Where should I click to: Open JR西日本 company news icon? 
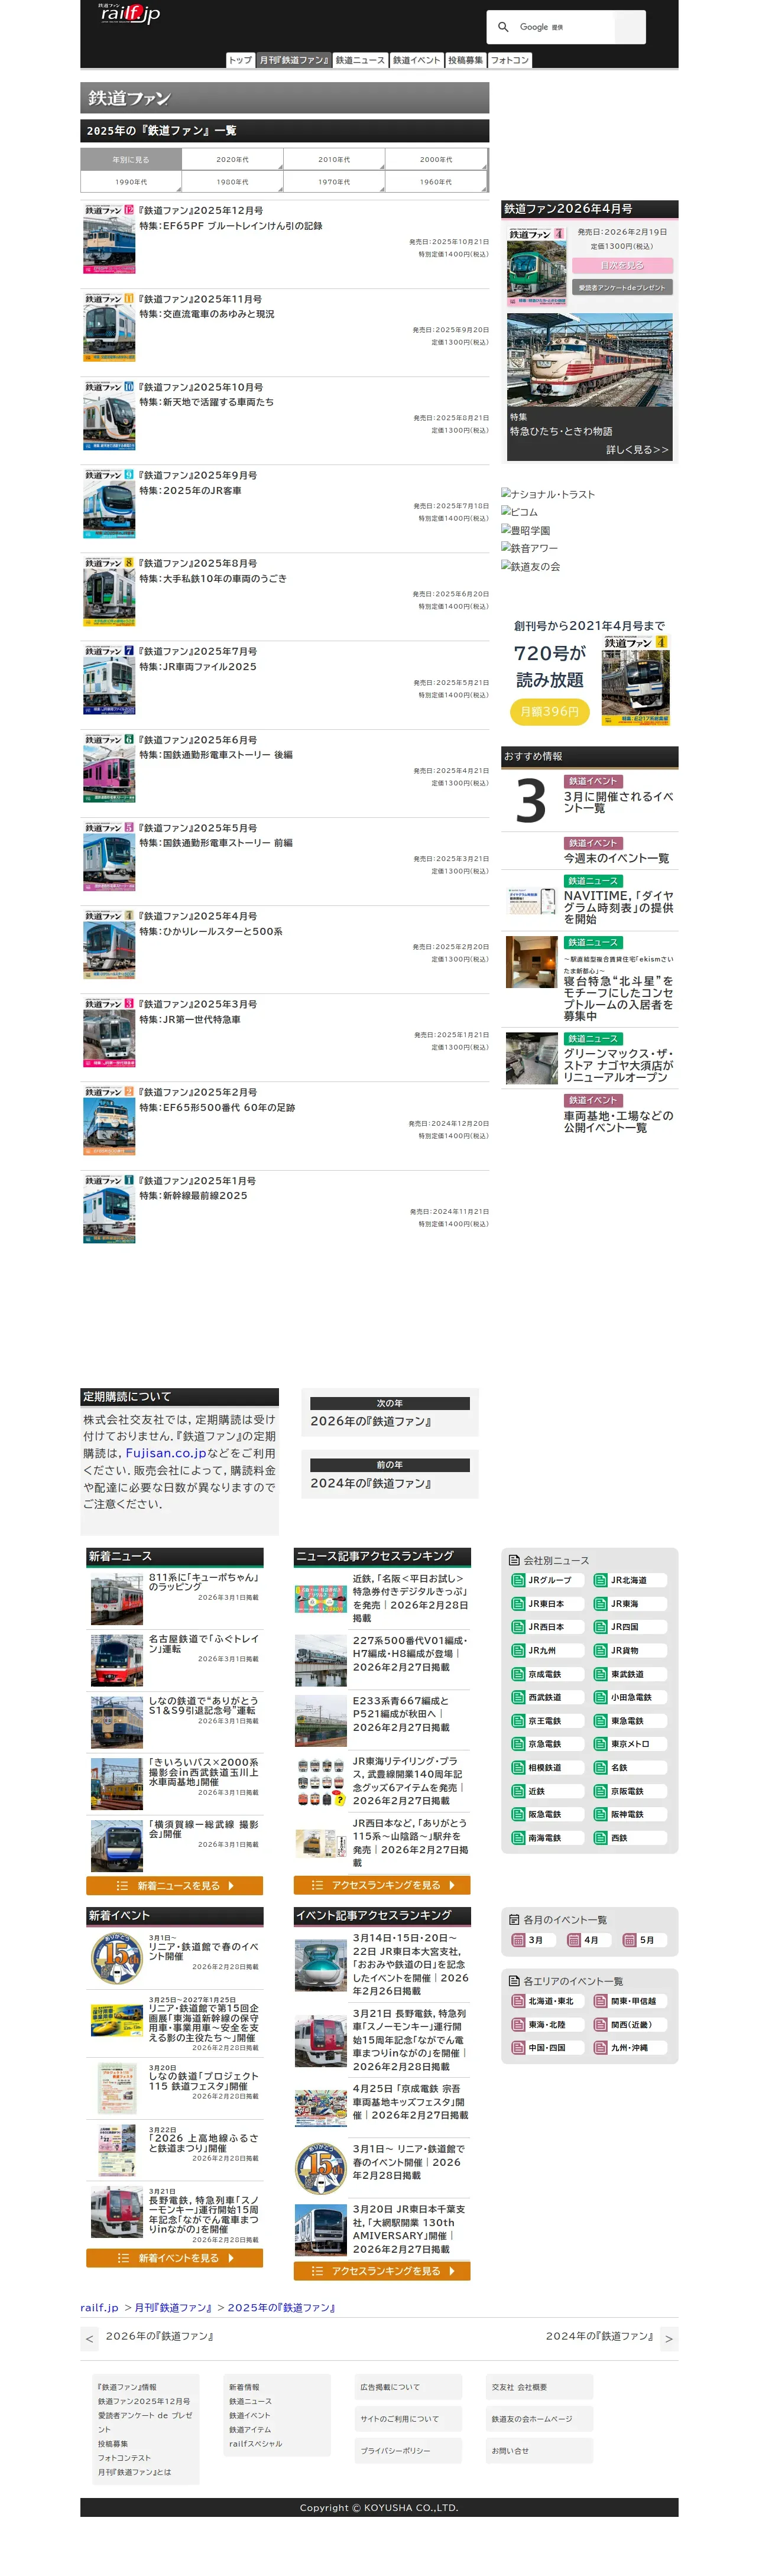tap(518, 1627)
